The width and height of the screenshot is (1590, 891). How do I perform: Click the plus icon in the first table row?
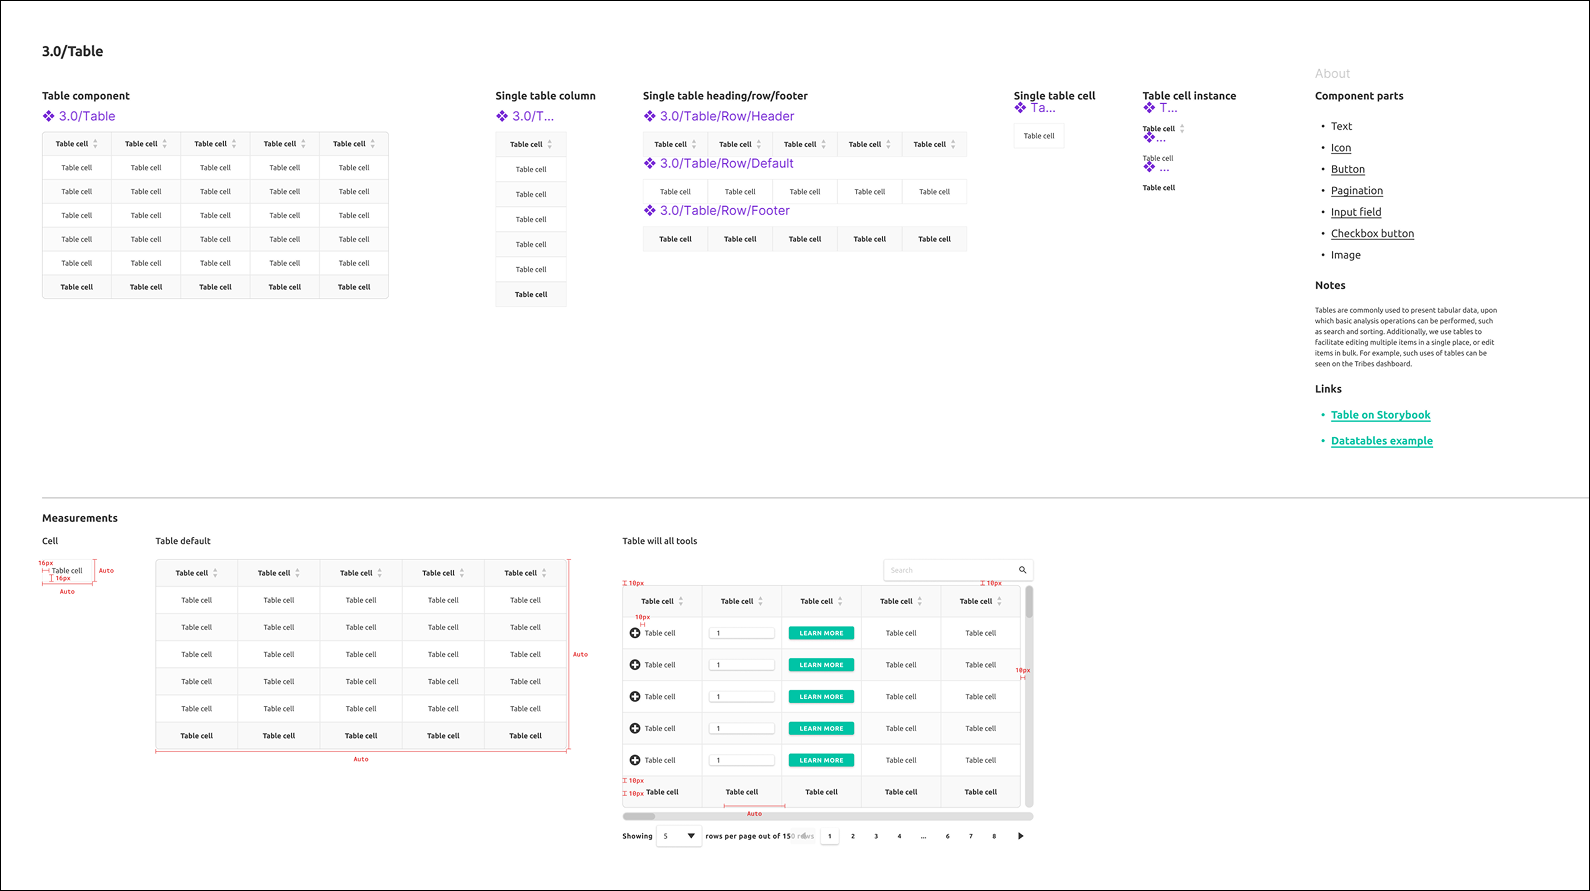pos(635,633)
